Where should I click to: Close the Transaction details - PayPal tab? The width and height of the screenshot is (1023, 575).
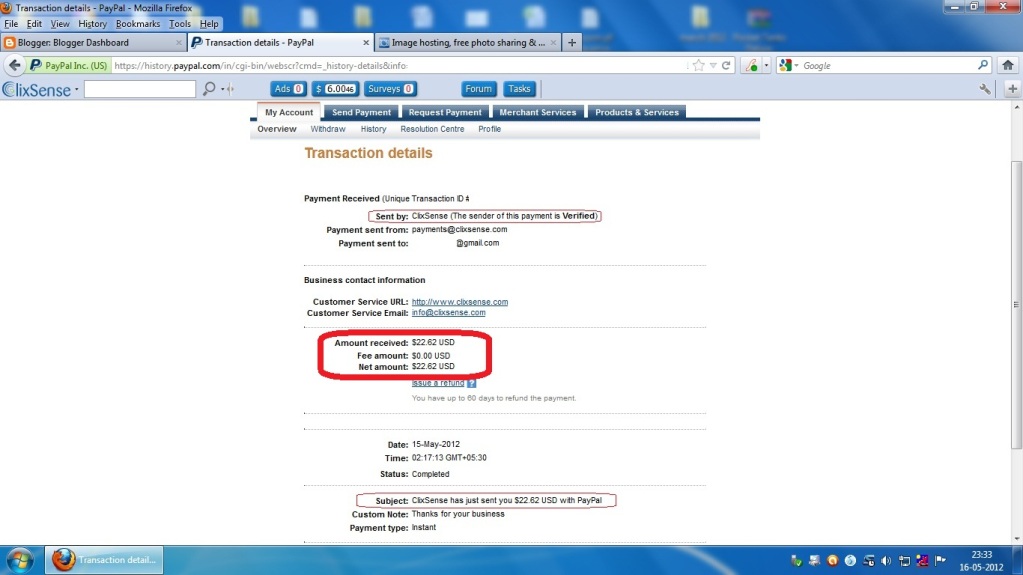(x=365, y=42)
